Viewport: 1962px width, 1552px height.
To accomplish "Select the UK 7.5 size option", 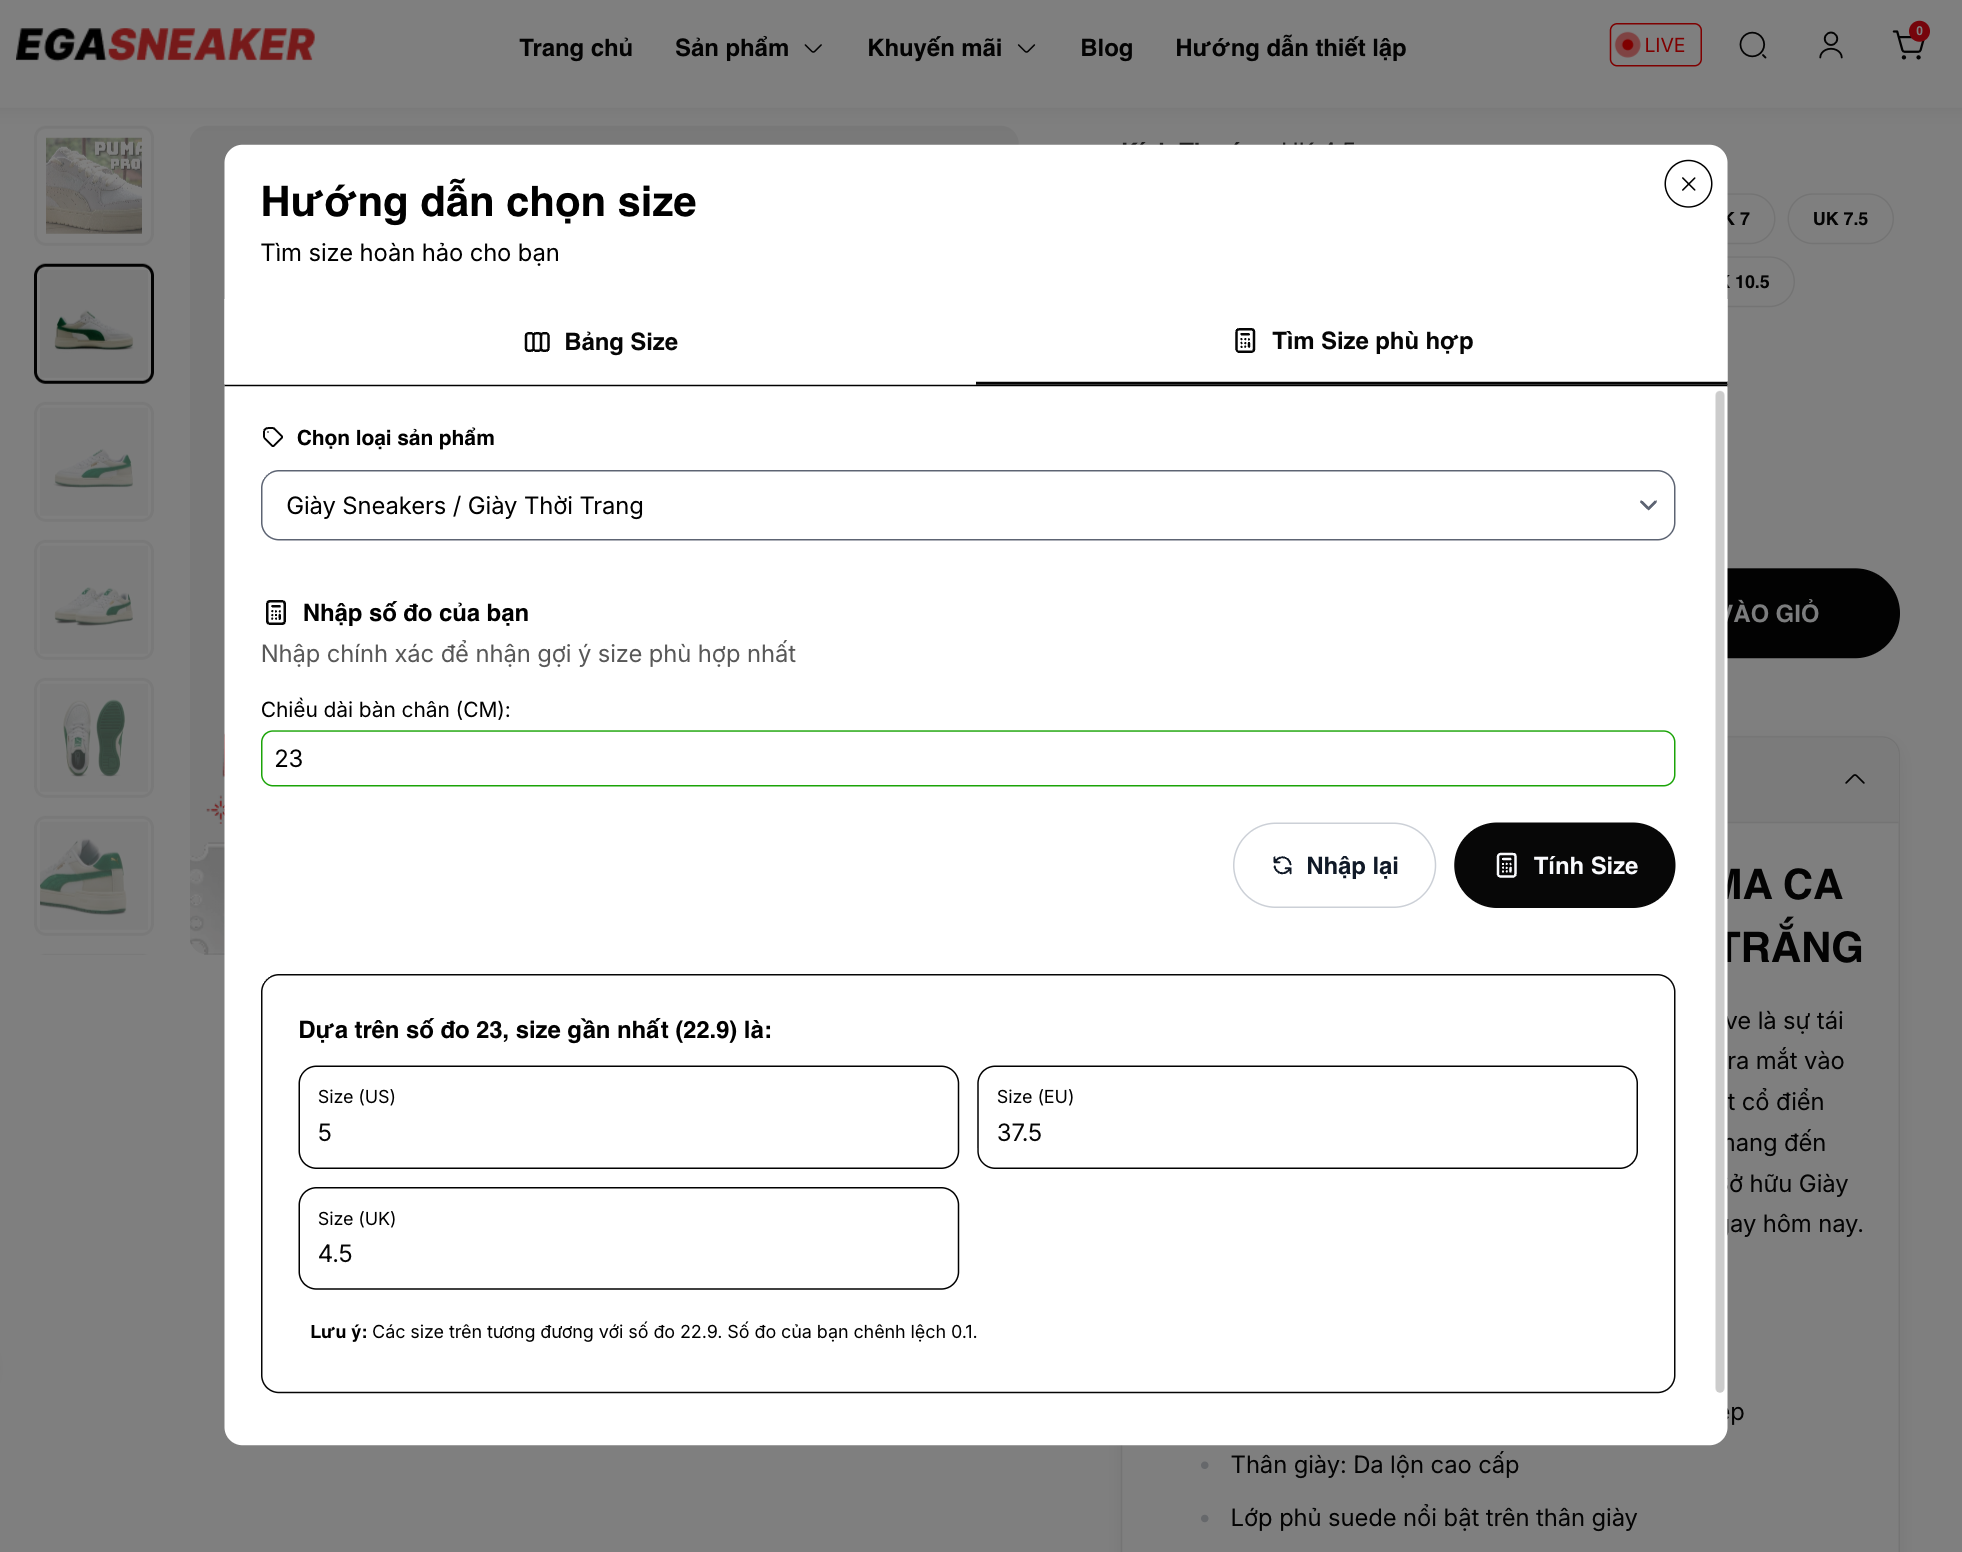I will [x=1839, y=219].
